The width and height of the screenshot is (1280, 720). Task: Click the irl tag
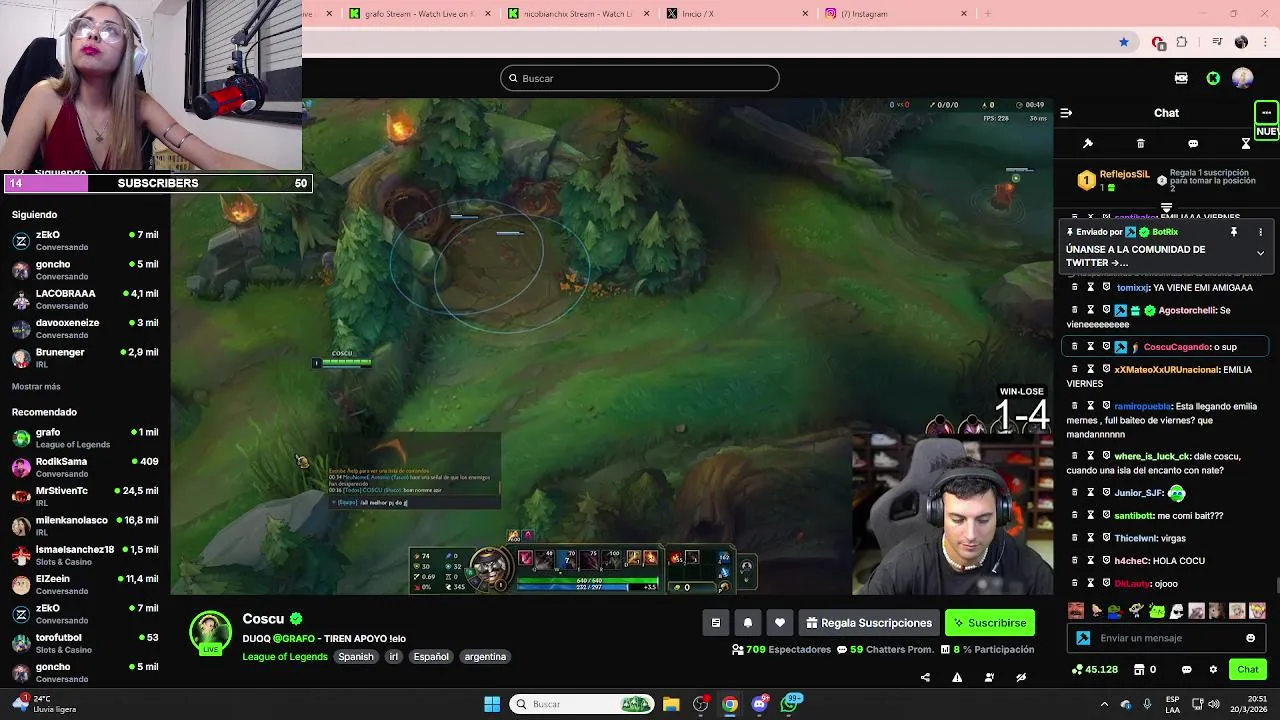394,657
